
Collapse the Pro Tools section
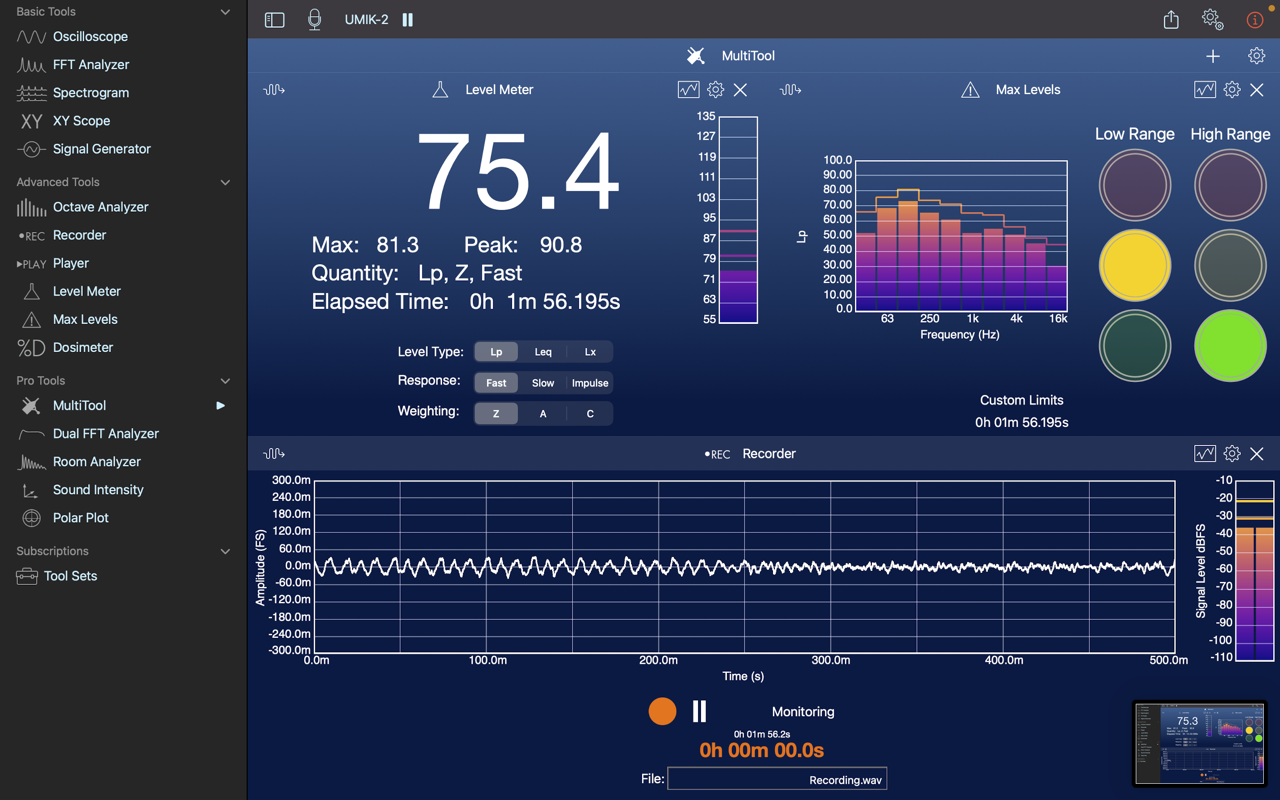225,381
